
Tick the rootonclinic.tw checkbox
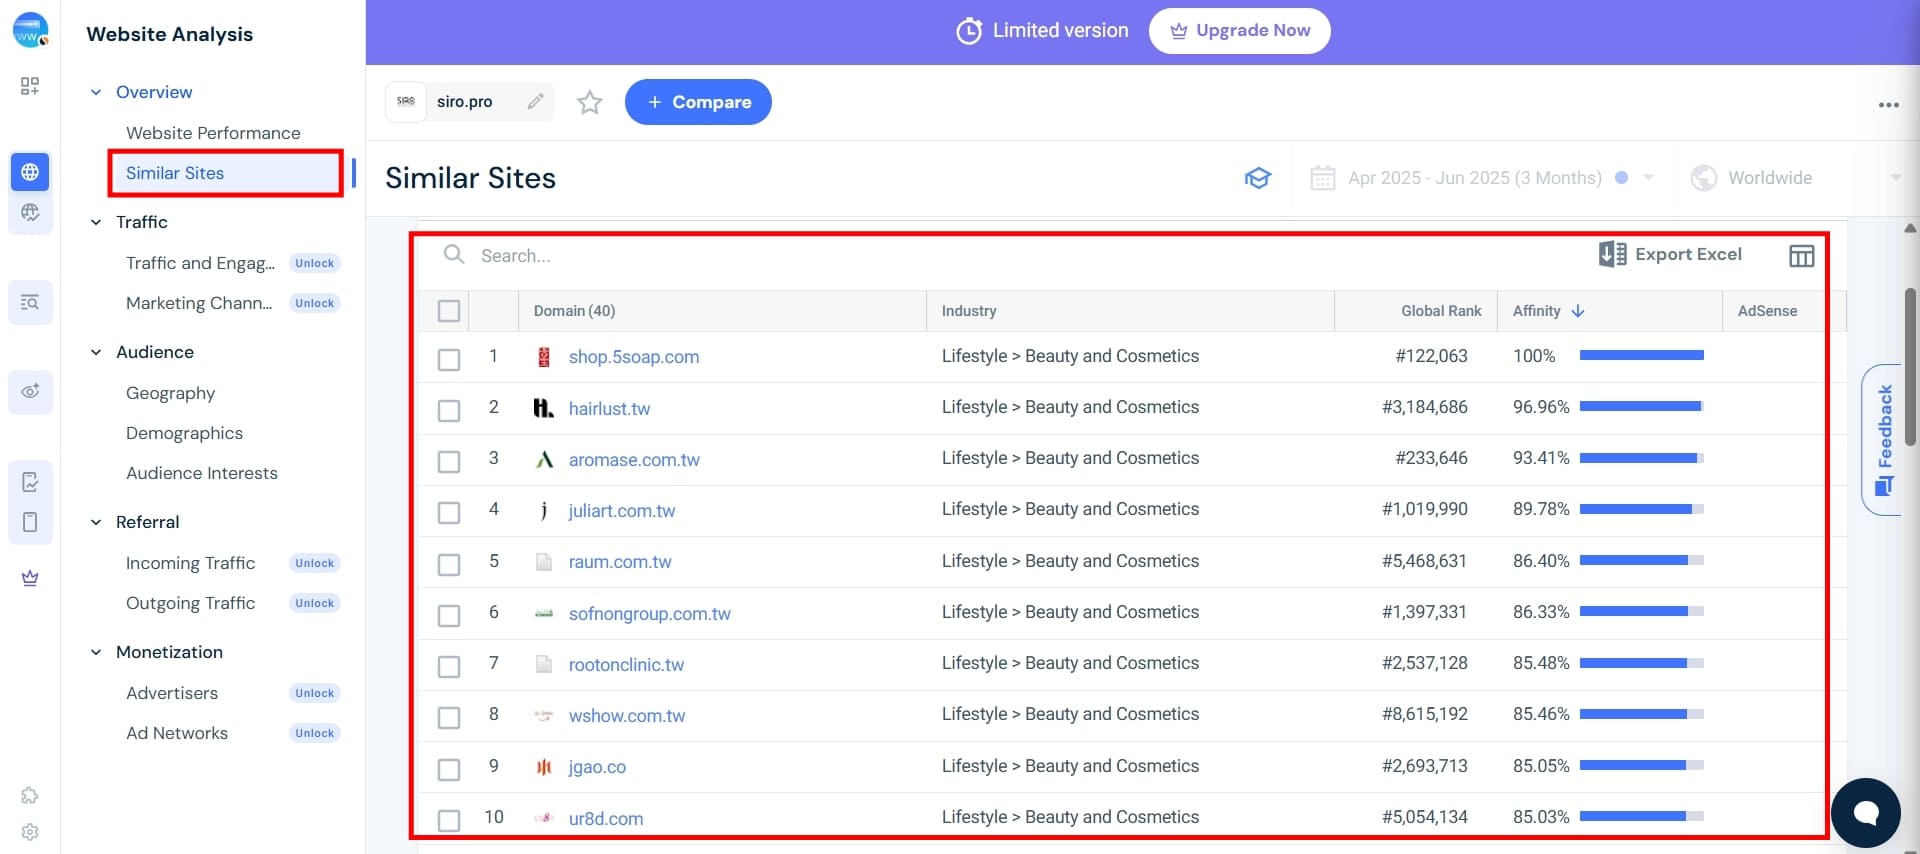[449, 666]
